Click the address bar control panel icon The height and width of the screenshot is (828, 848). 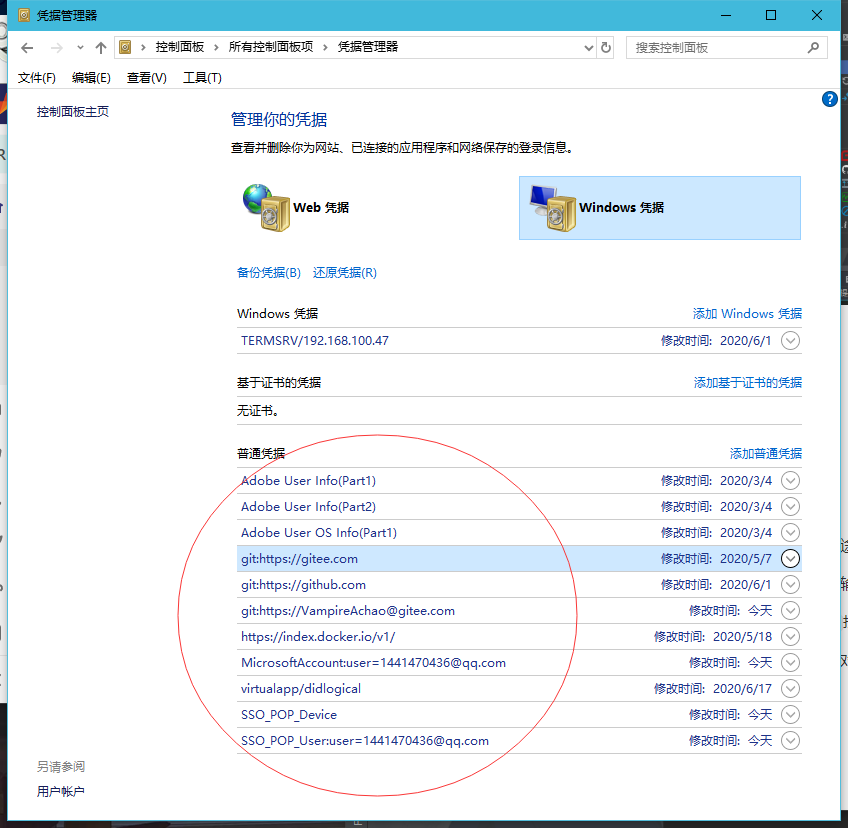click(126, 47)
